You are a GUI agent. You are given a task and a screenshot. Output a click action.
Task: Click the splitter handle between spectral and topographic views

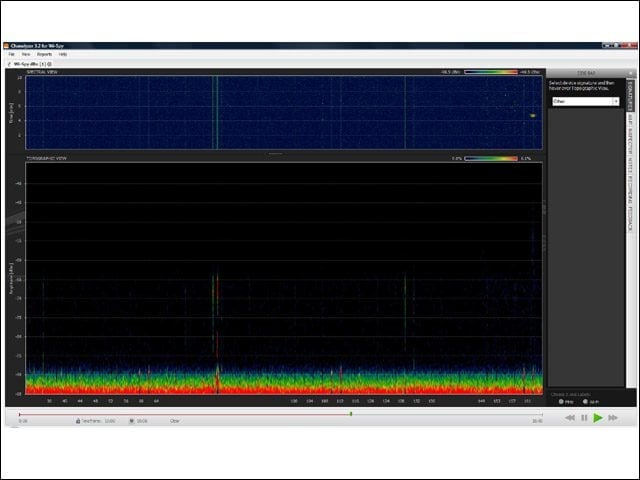point(276,154)
